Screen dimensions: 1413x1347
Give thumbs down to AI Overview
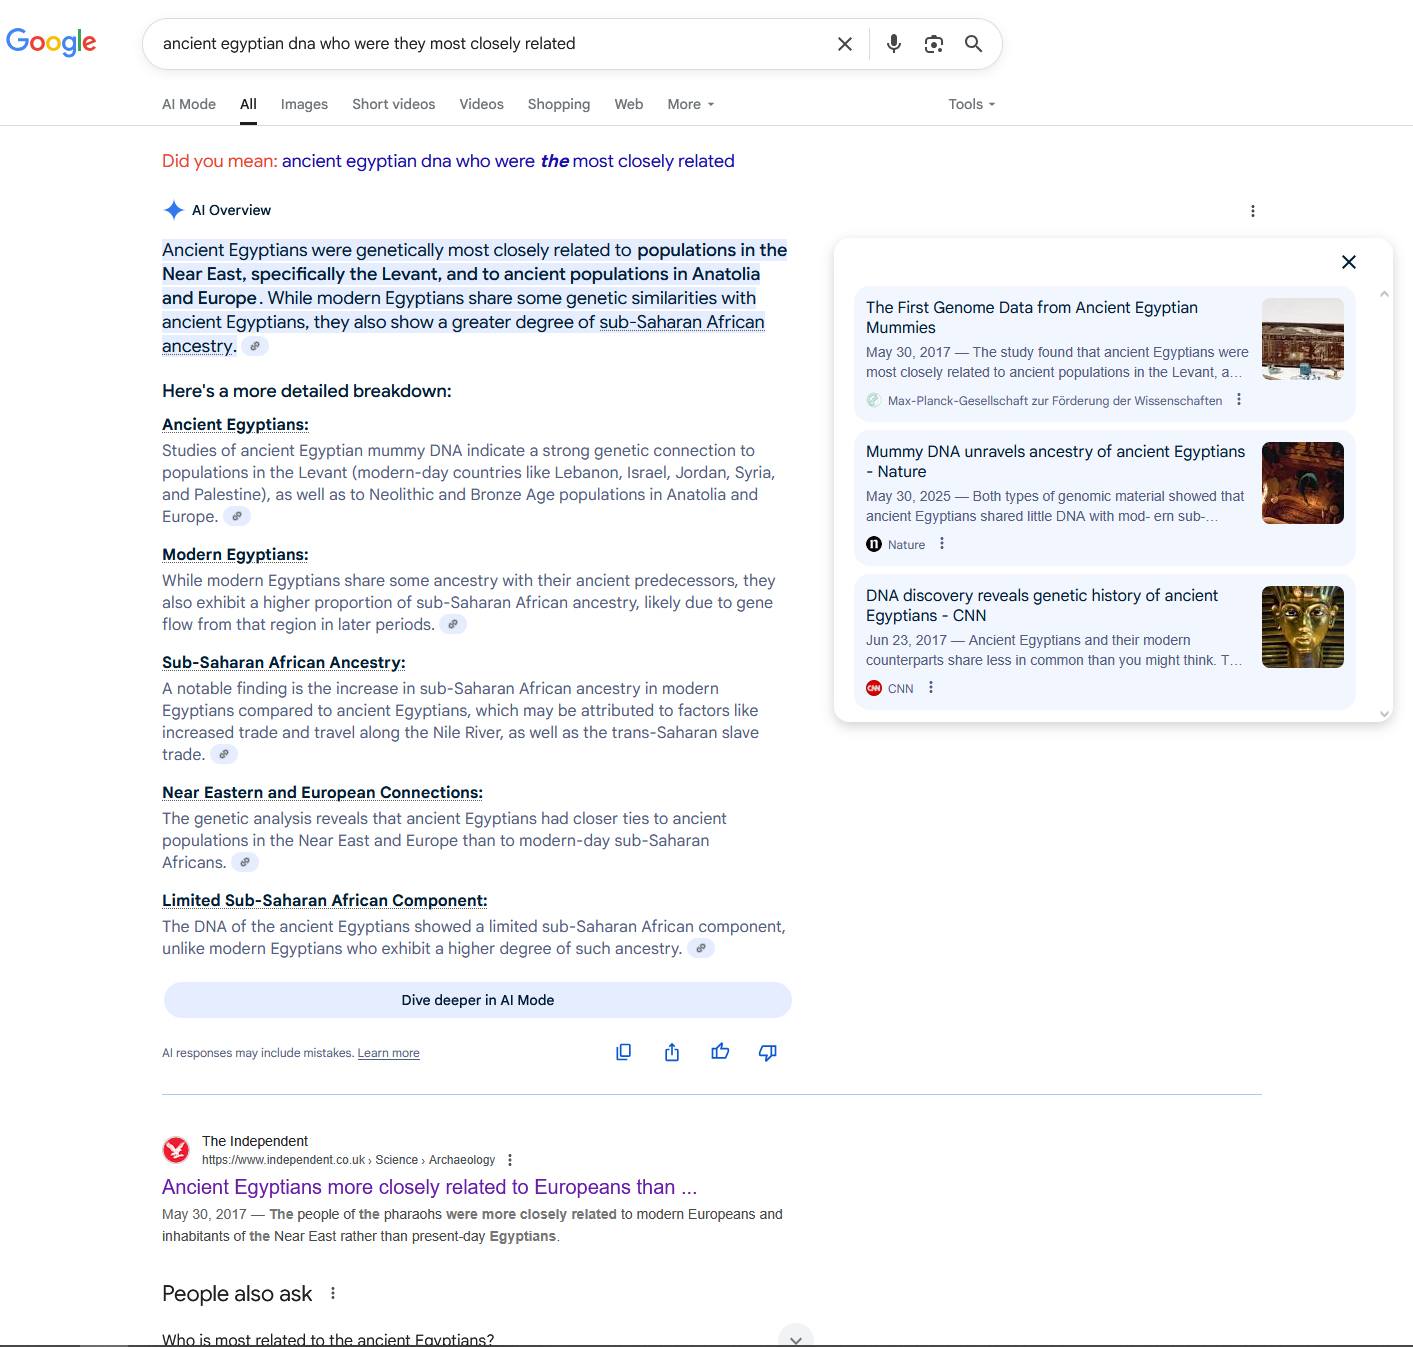tap(768, 1052)
